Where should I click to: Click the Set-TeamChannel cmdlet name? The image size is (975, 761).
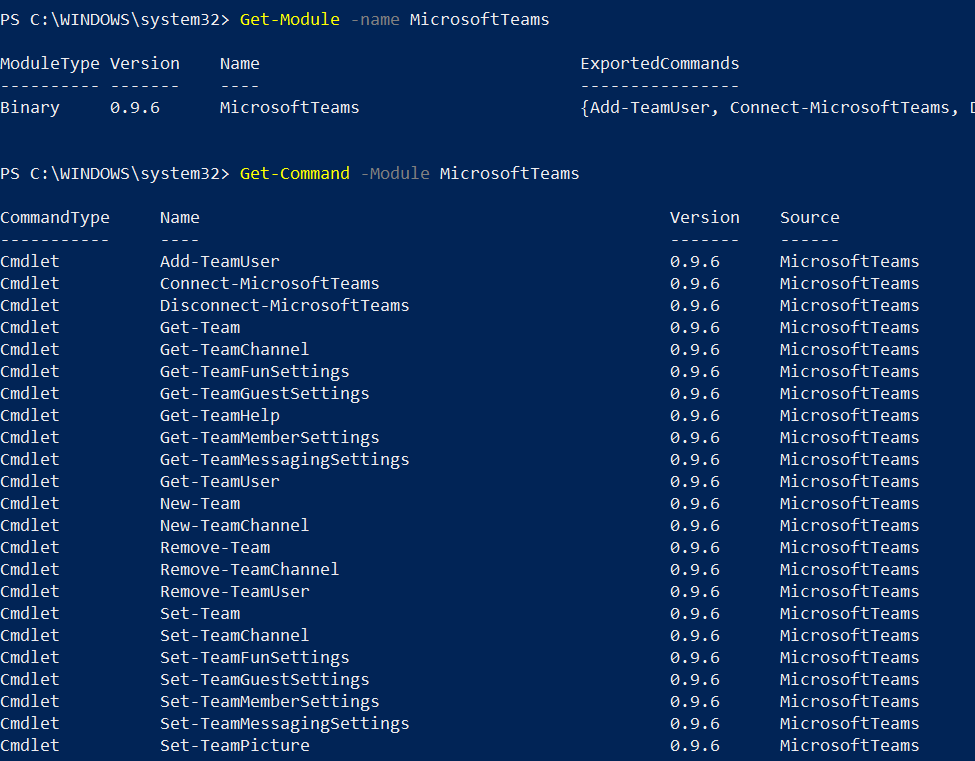click(234, 635)
